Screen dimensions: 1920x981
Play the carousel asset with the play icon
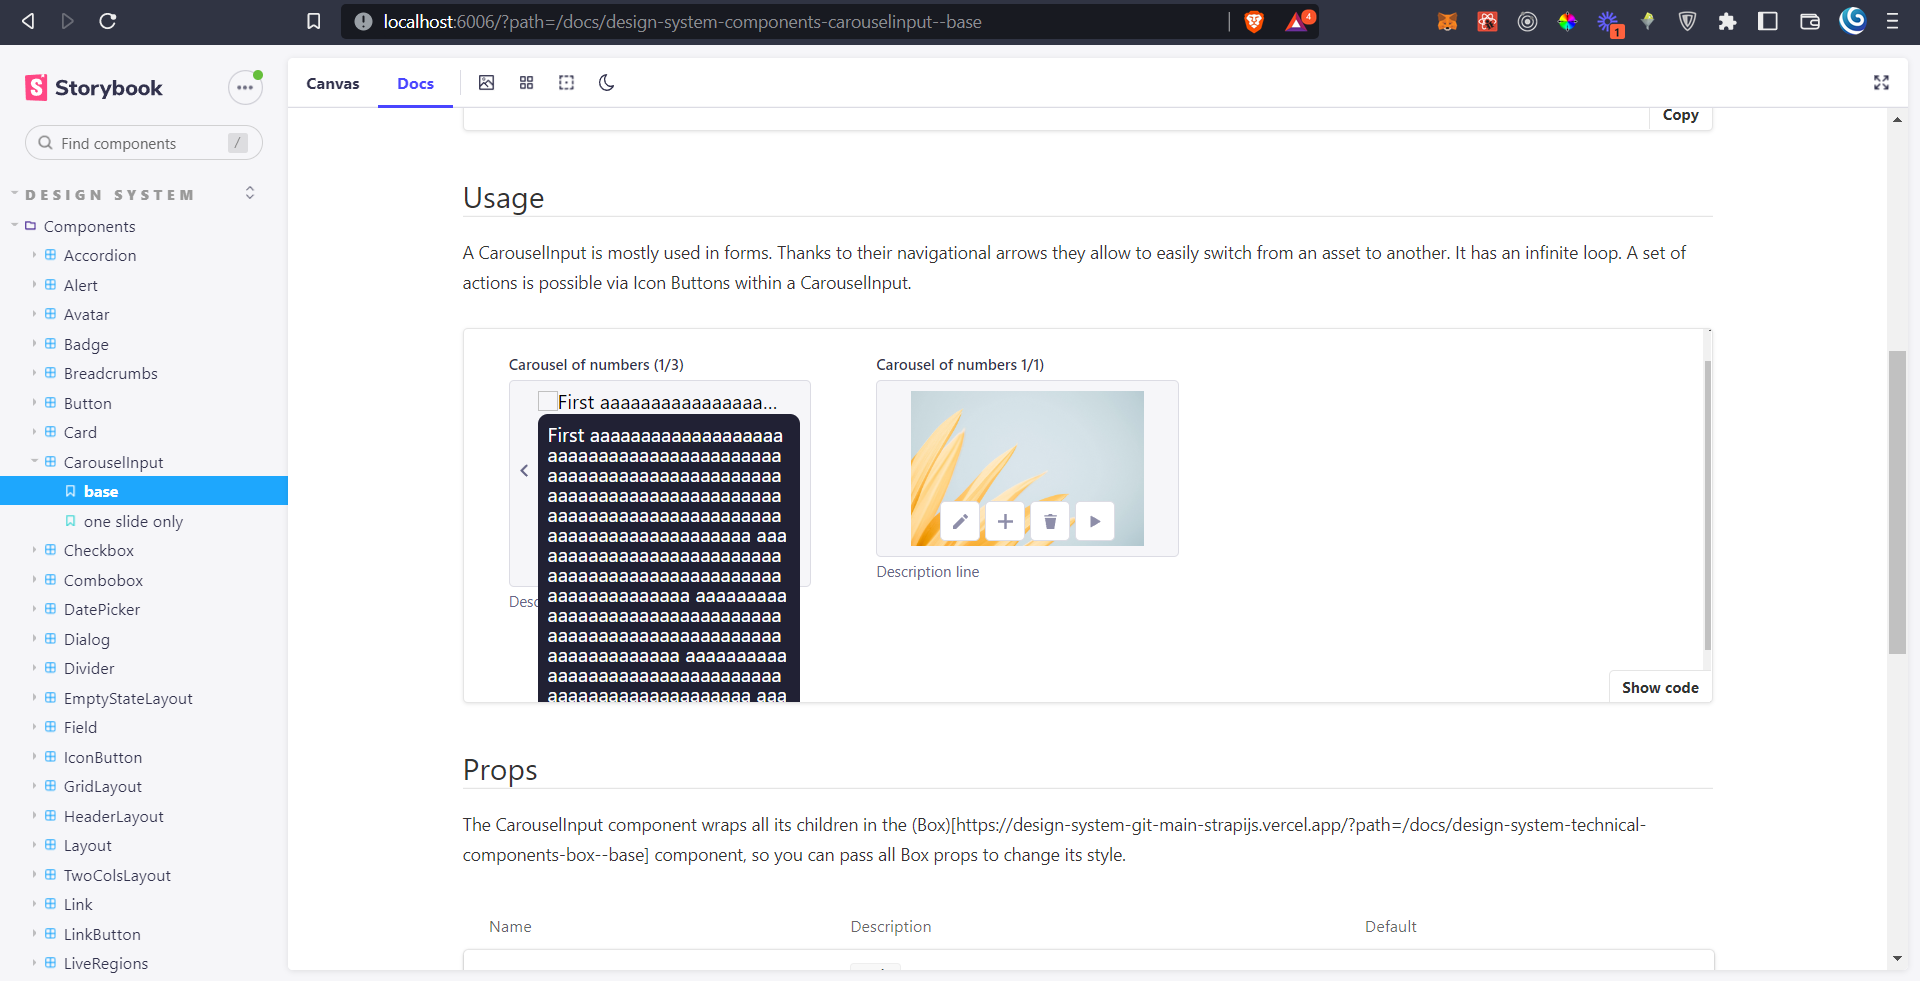tap(1094, 521)
